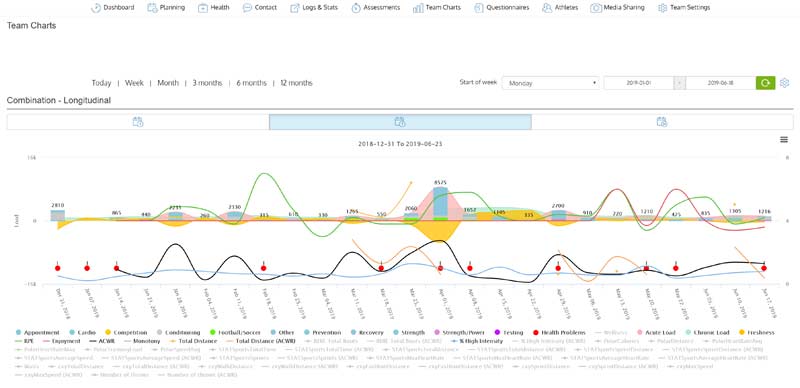Click the start date field 2019-01-01
The height and width of the screenshot is (388, 800).
click(639, 83)
